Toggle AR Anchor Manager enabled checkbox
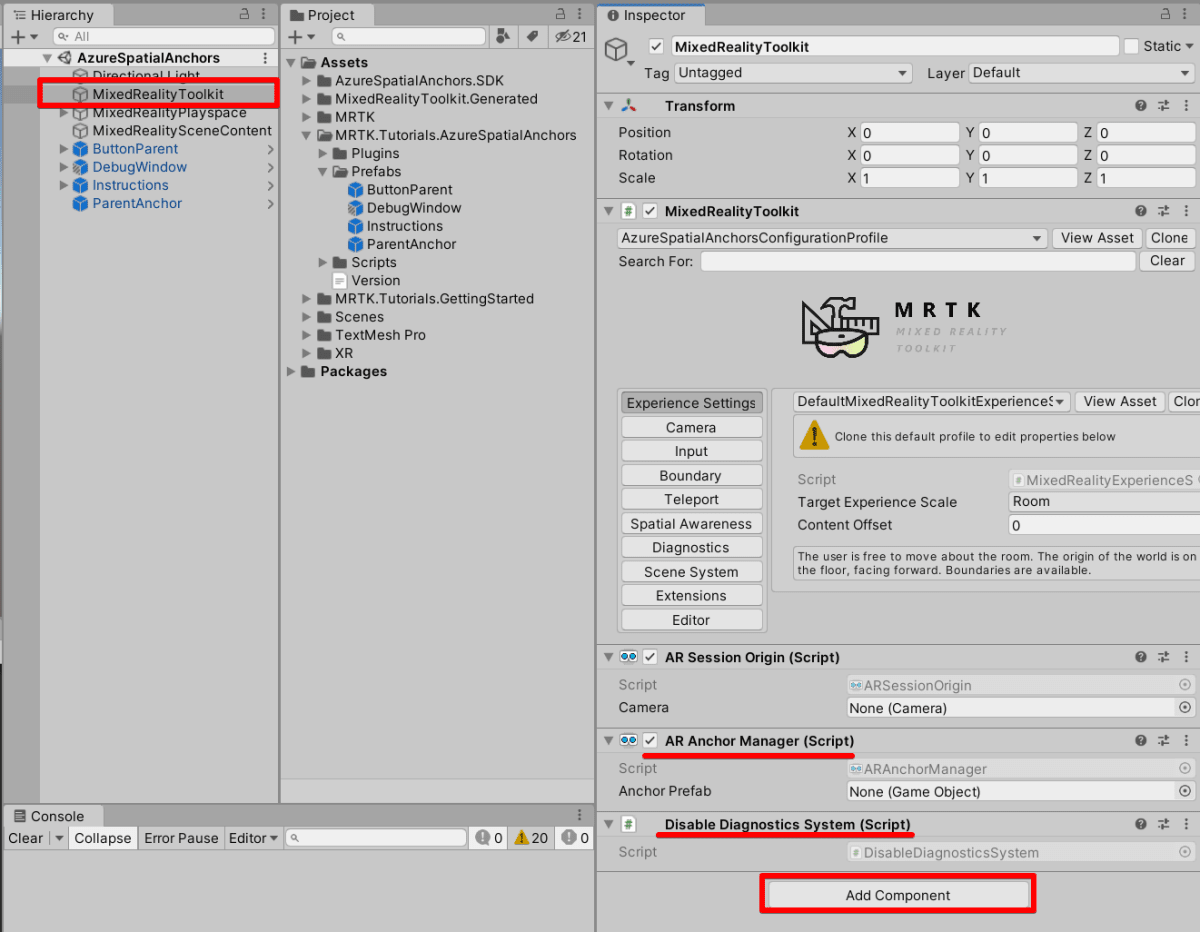1200x932 pixels. coord(650,741)
